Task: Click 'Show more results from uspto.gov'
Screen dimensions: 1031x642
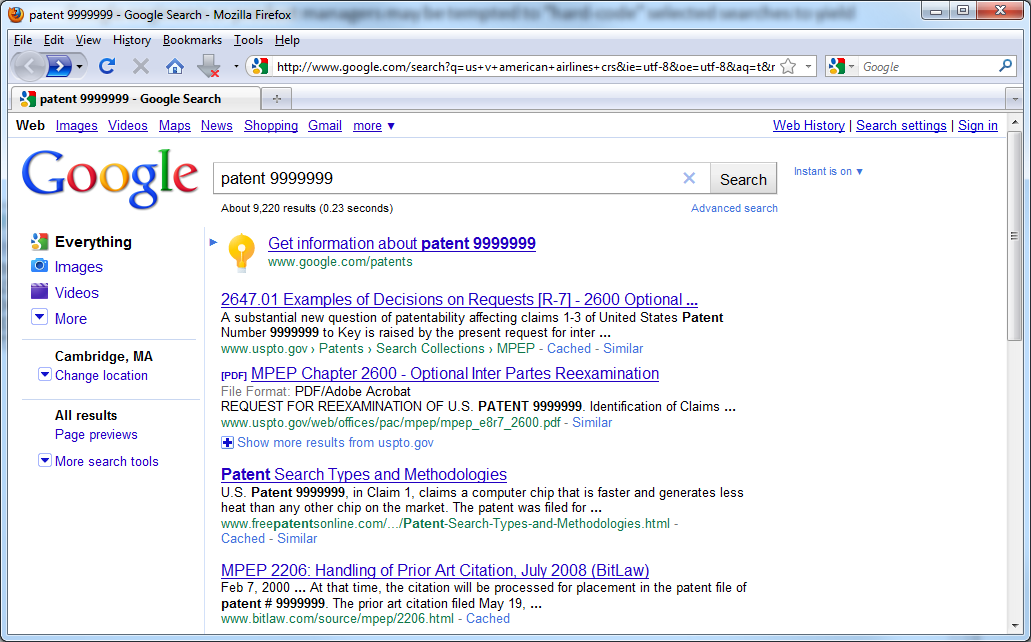Action: pos(335,443)
